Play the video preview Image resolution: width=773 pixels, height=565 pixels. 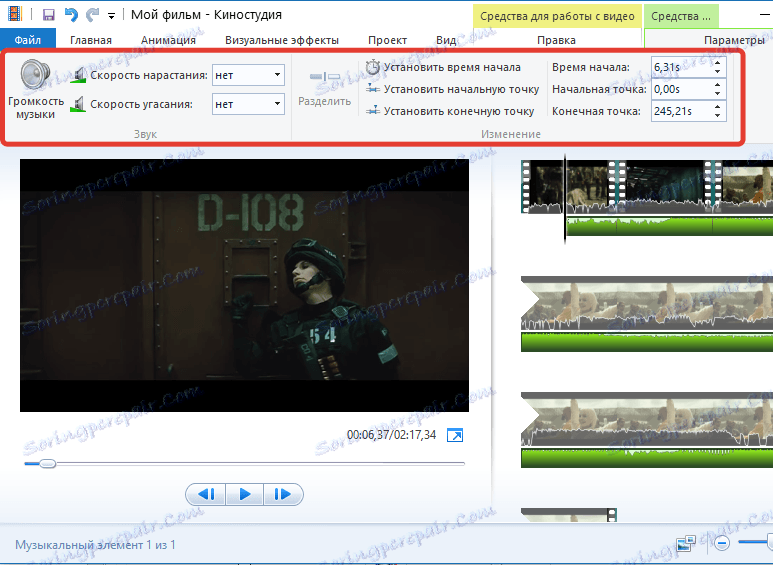pyautogui.click(x=245, y=494)
